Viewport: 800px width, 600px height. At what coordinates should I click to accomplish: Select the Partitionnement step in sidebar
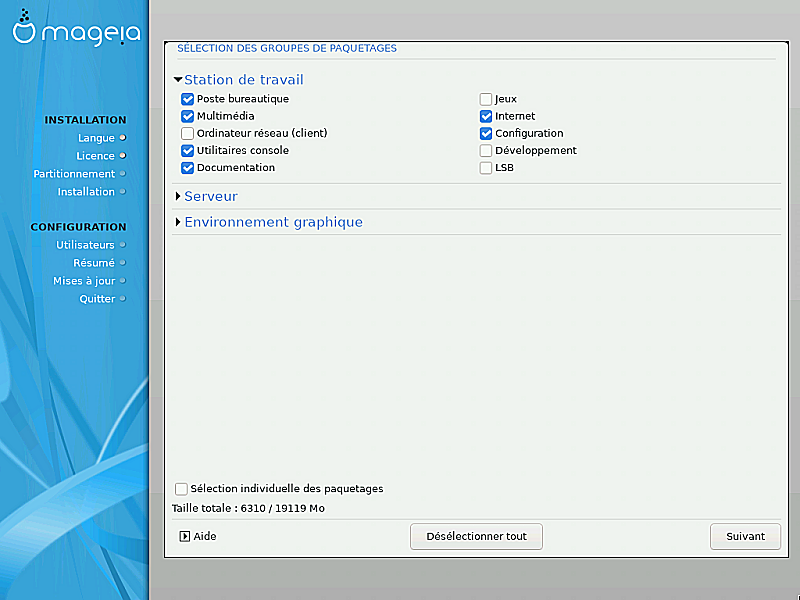pos(74,174)
